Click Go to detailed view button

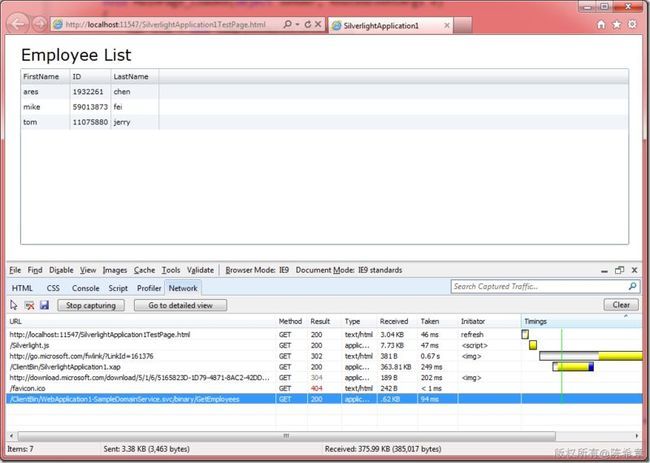180,305
